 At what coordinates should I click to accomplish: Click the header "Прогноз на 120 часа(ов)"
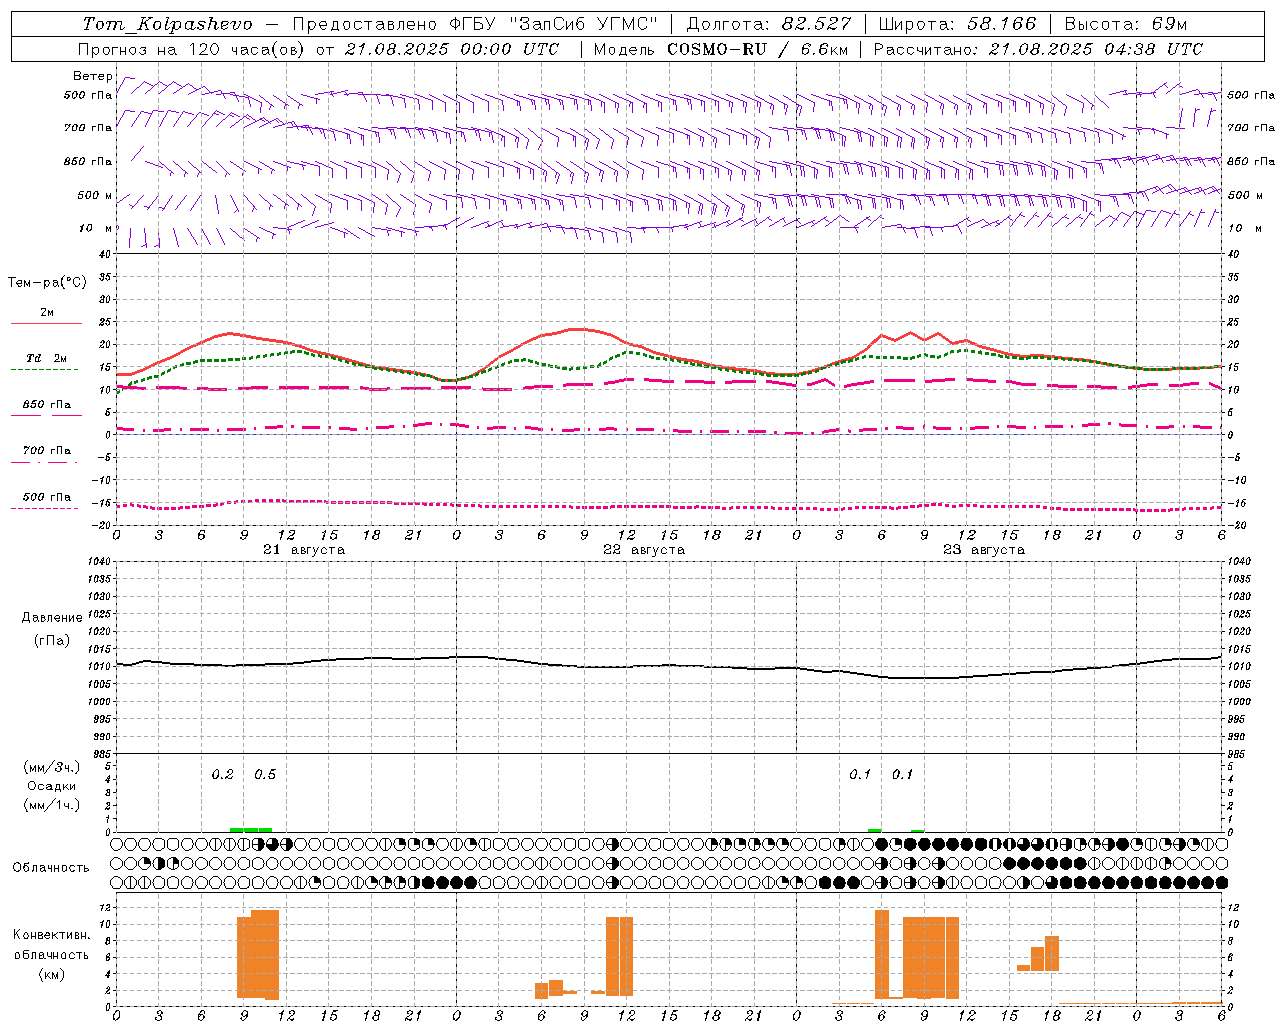point(190,49)
